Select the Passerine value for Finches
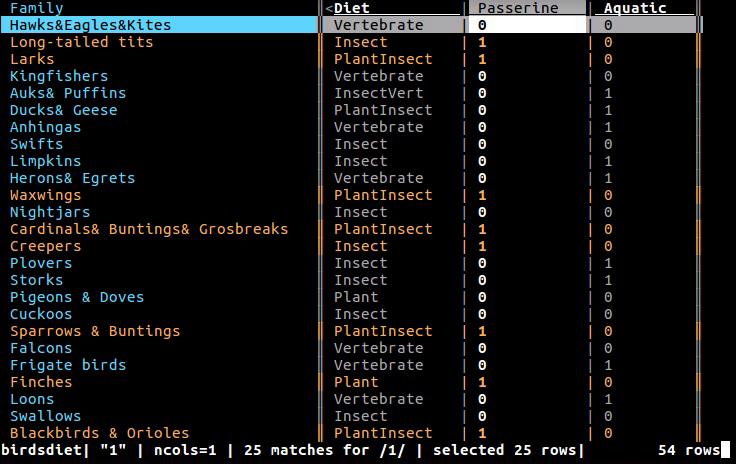 point(482,382)
